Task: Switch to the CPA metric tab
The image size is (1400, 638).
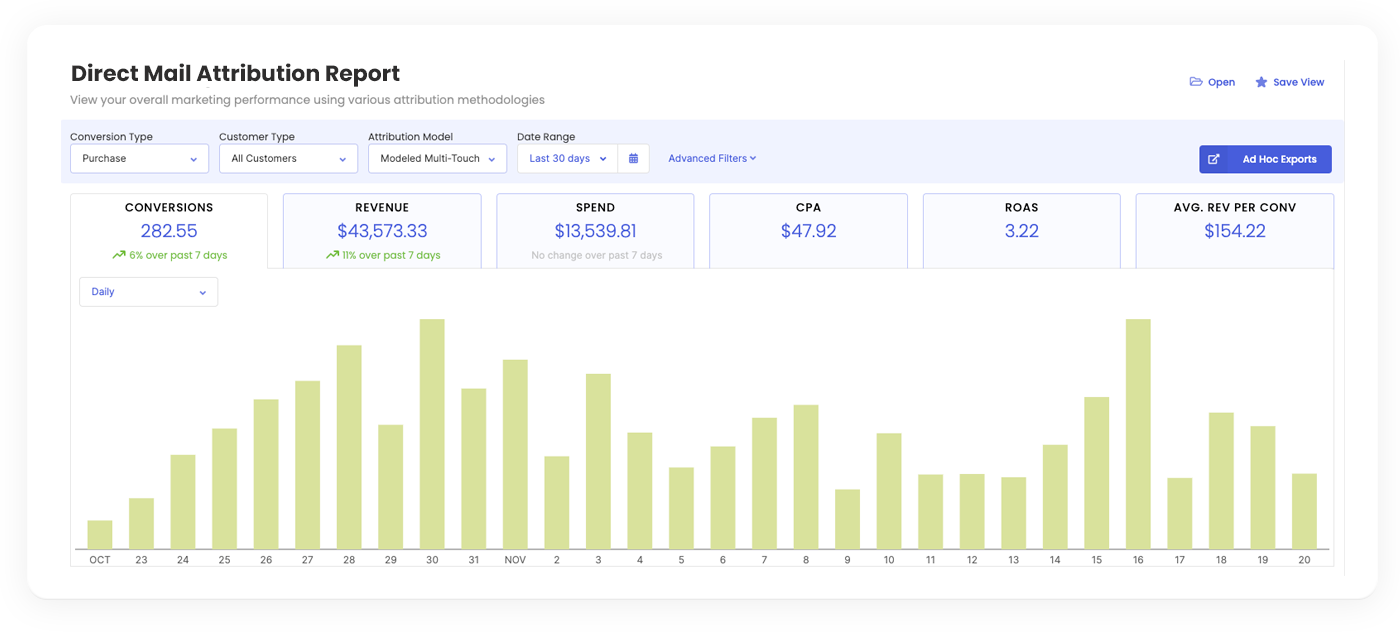Action: (x=808, y=230)
